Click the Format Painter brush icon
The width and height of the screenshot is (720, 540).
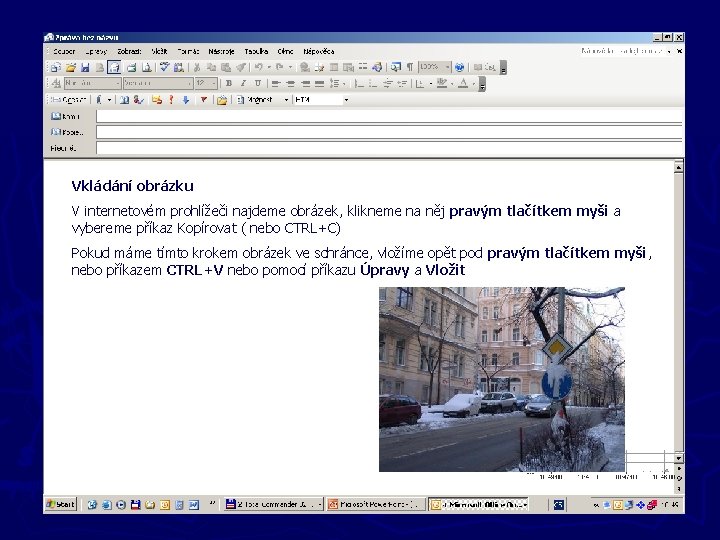[241, 68]
